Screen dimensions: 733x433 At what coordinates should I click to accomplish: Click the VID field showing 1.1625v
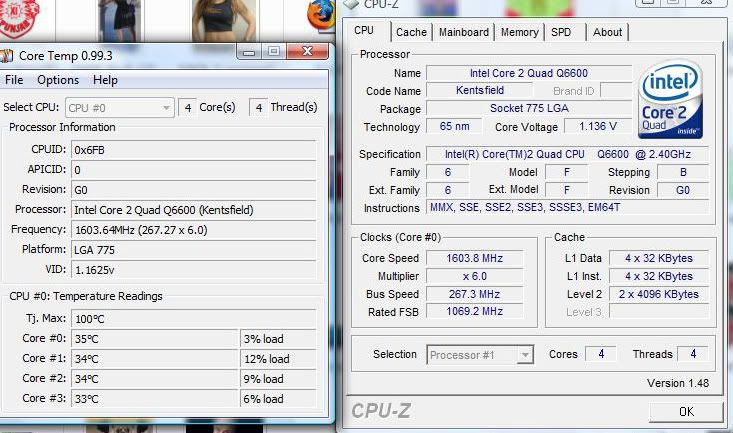pos(194,270)
